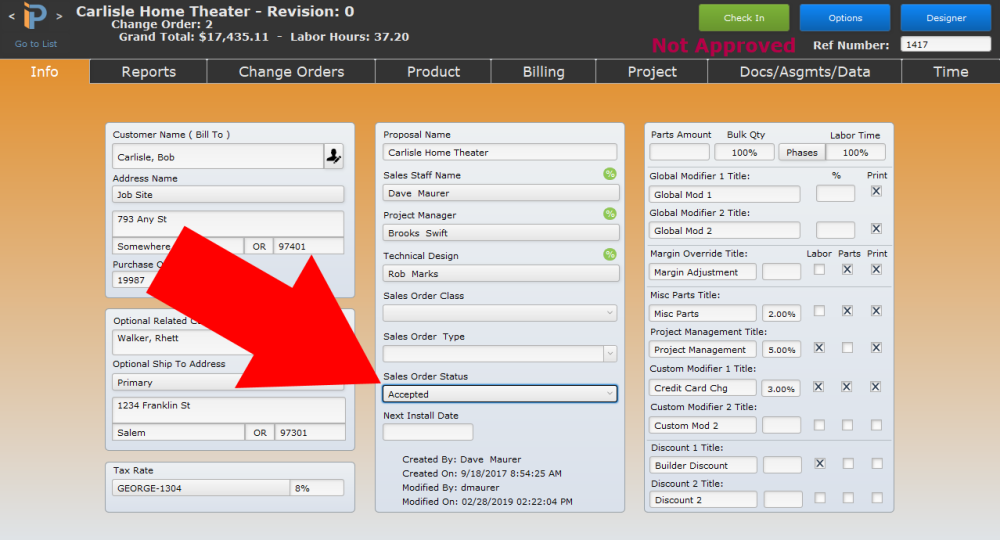Click the Next Install Date field
This screenshot has height=540, width=1000.
tap(428, 432)
